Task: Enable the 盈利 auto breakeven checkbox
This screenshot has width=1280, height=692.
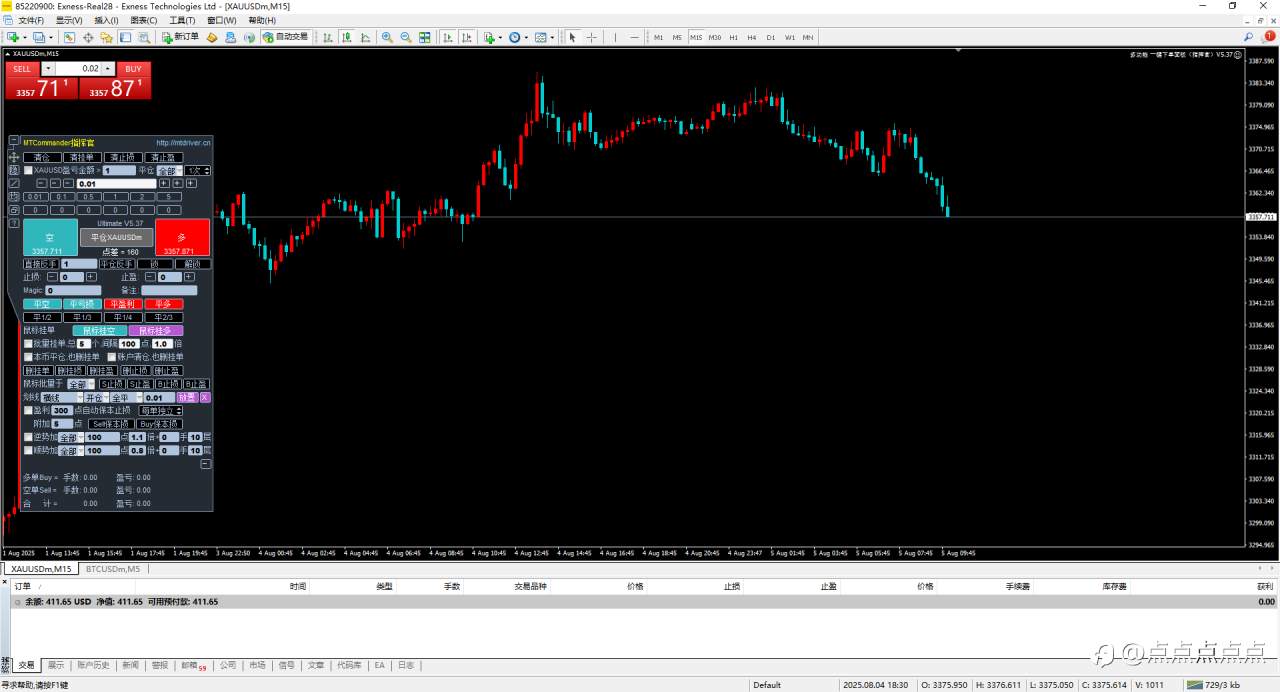Action: pos(28,410)
